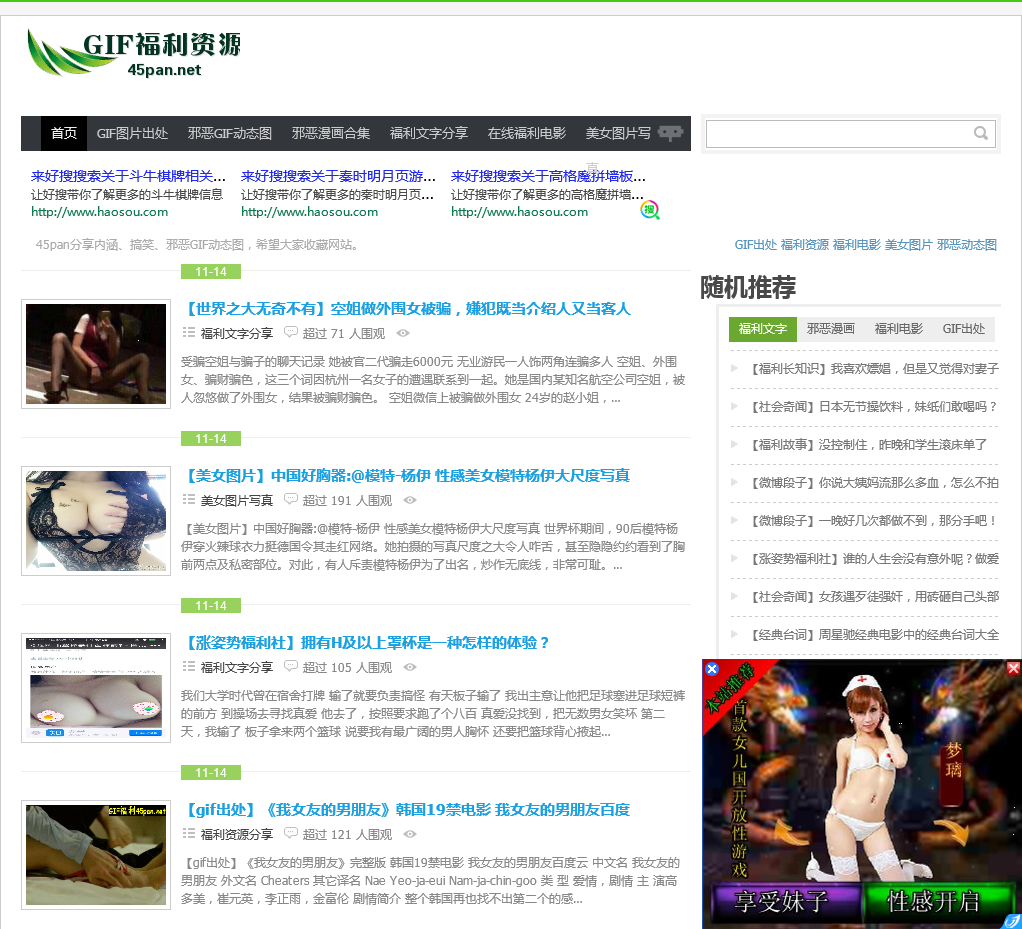The height and width of the screenshot is (929, 1022).
Task: Open sidebar item 【社会奇闻】日本无节操饮料
Action: (871, 406)
